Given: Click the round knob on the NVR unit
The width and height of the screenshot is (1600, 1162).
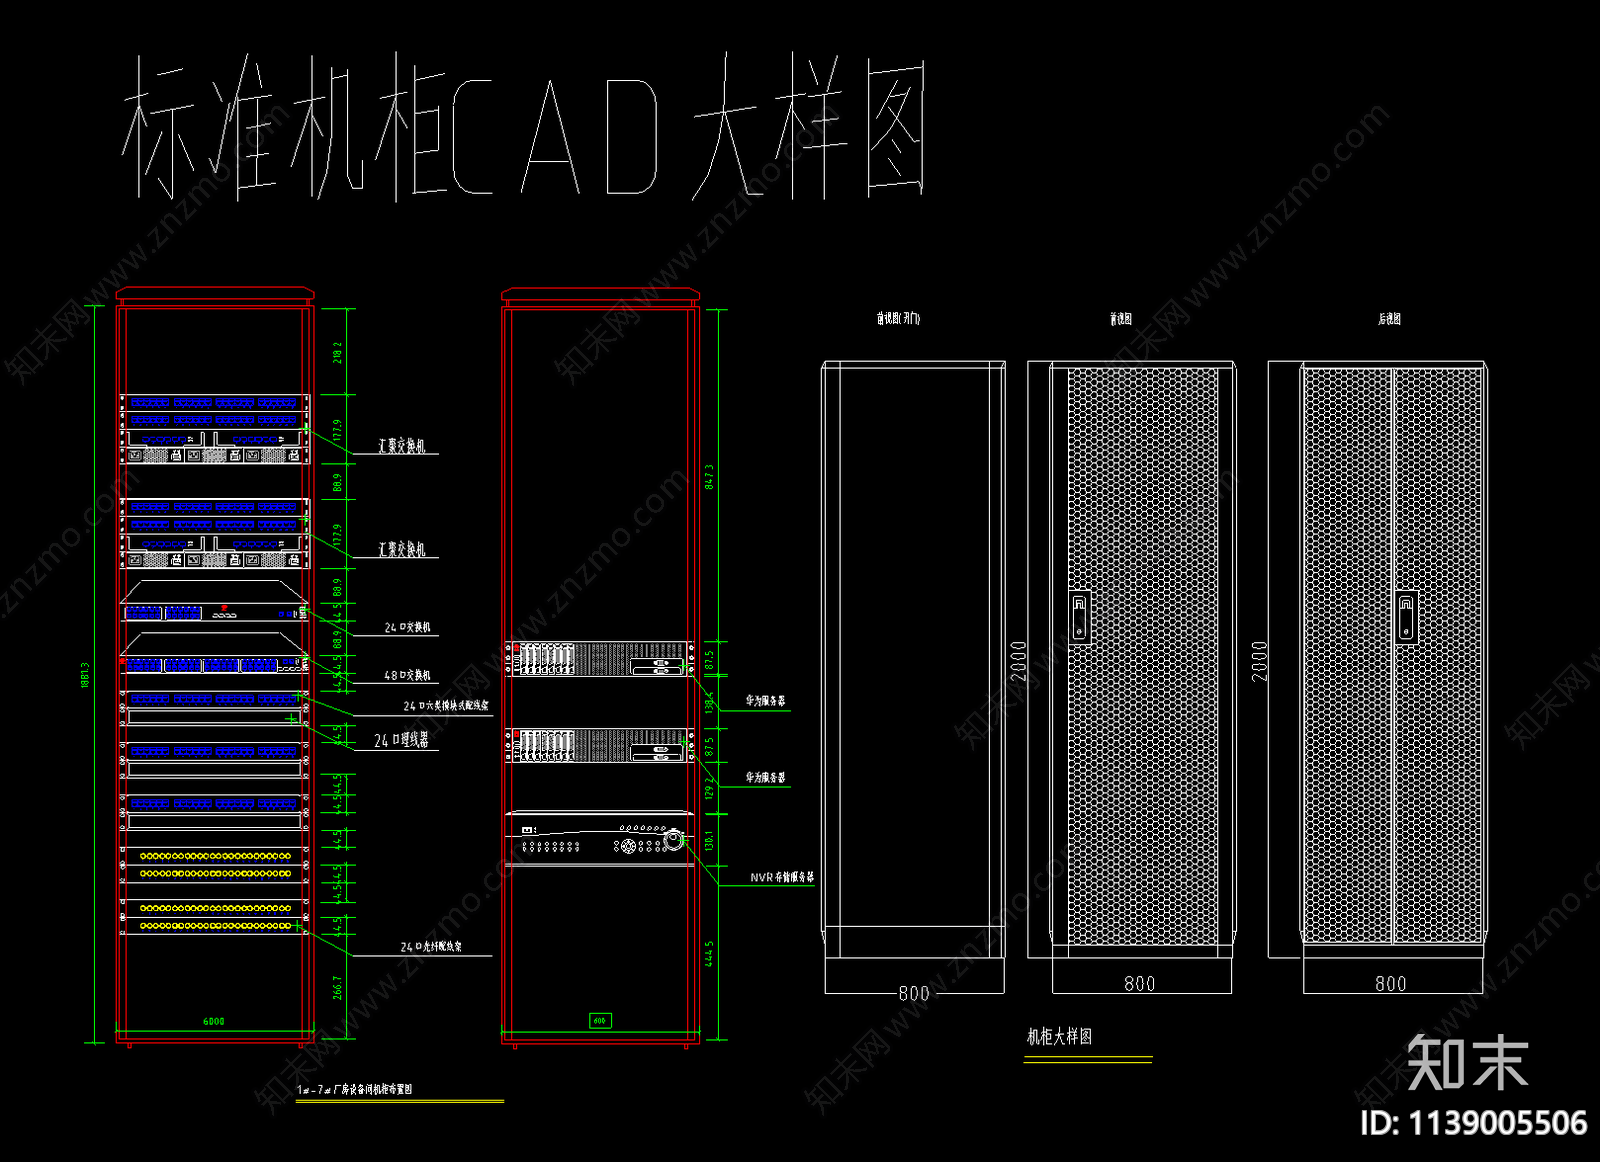Looking at the screenshot, I should coord(674,840).
